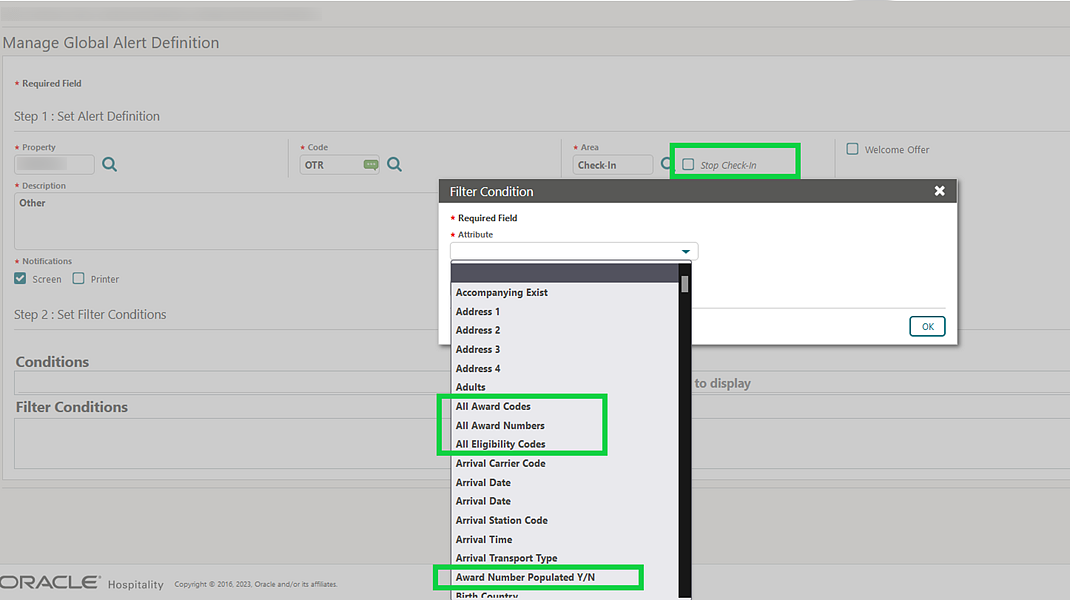
Task: Open the Property search magnifier icon
Action: [109, 165]
